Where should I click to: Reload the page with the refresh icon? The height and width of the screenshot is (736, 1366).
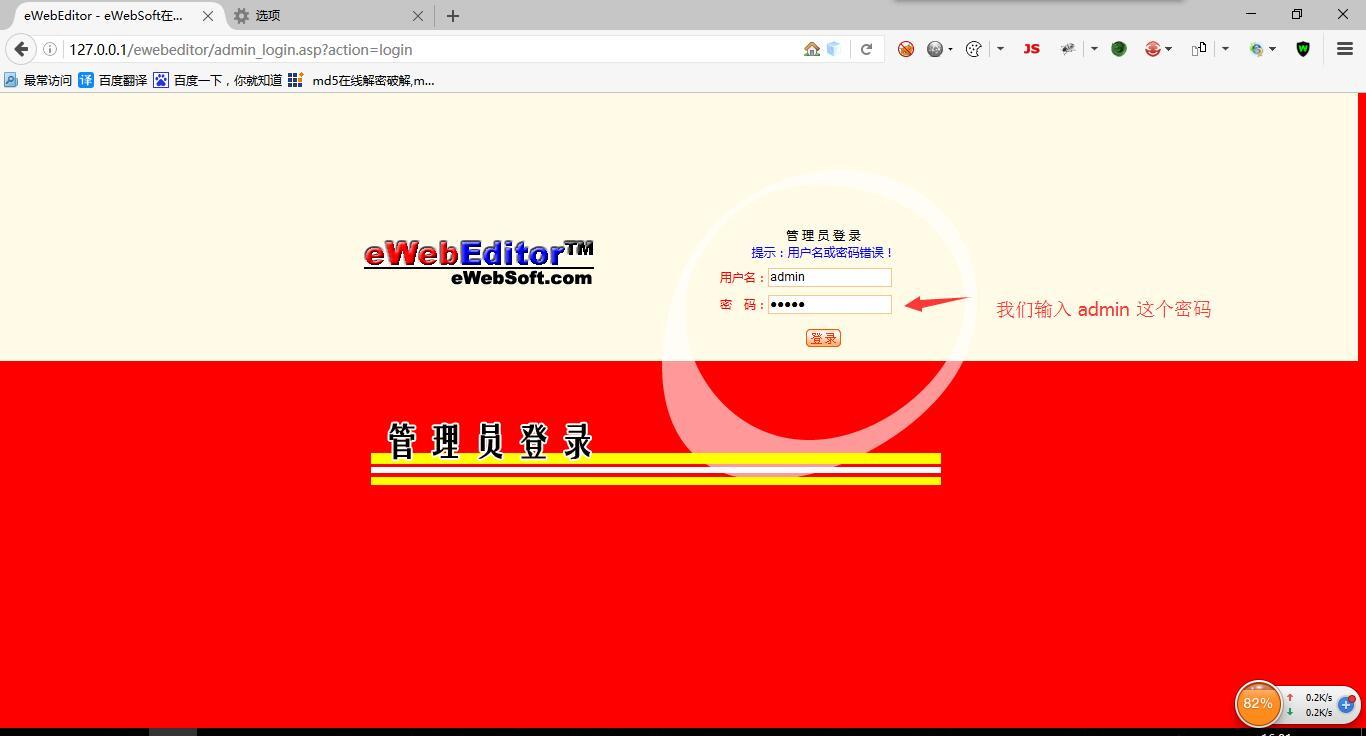click(x=866, y=49)
